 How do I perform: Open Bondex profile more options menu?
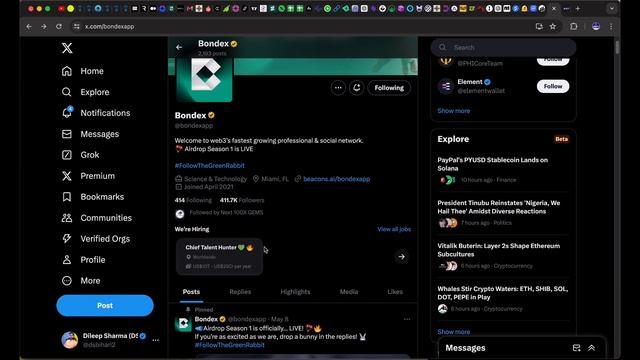point(338,88)
